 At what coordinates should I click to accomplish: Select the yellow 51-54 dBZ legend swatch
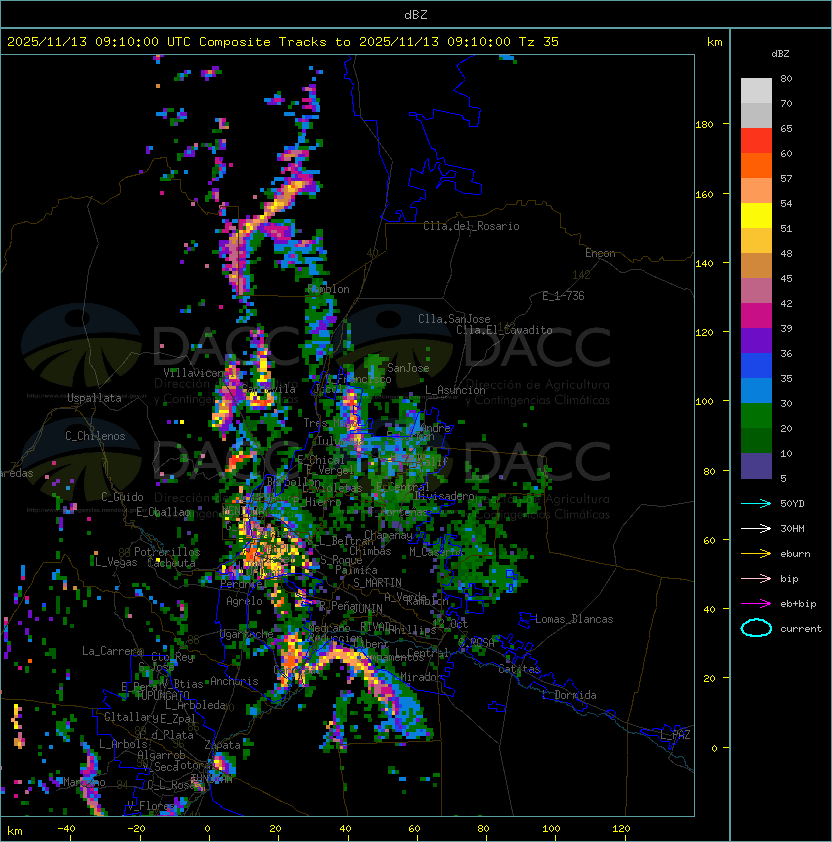pos(756,216)
